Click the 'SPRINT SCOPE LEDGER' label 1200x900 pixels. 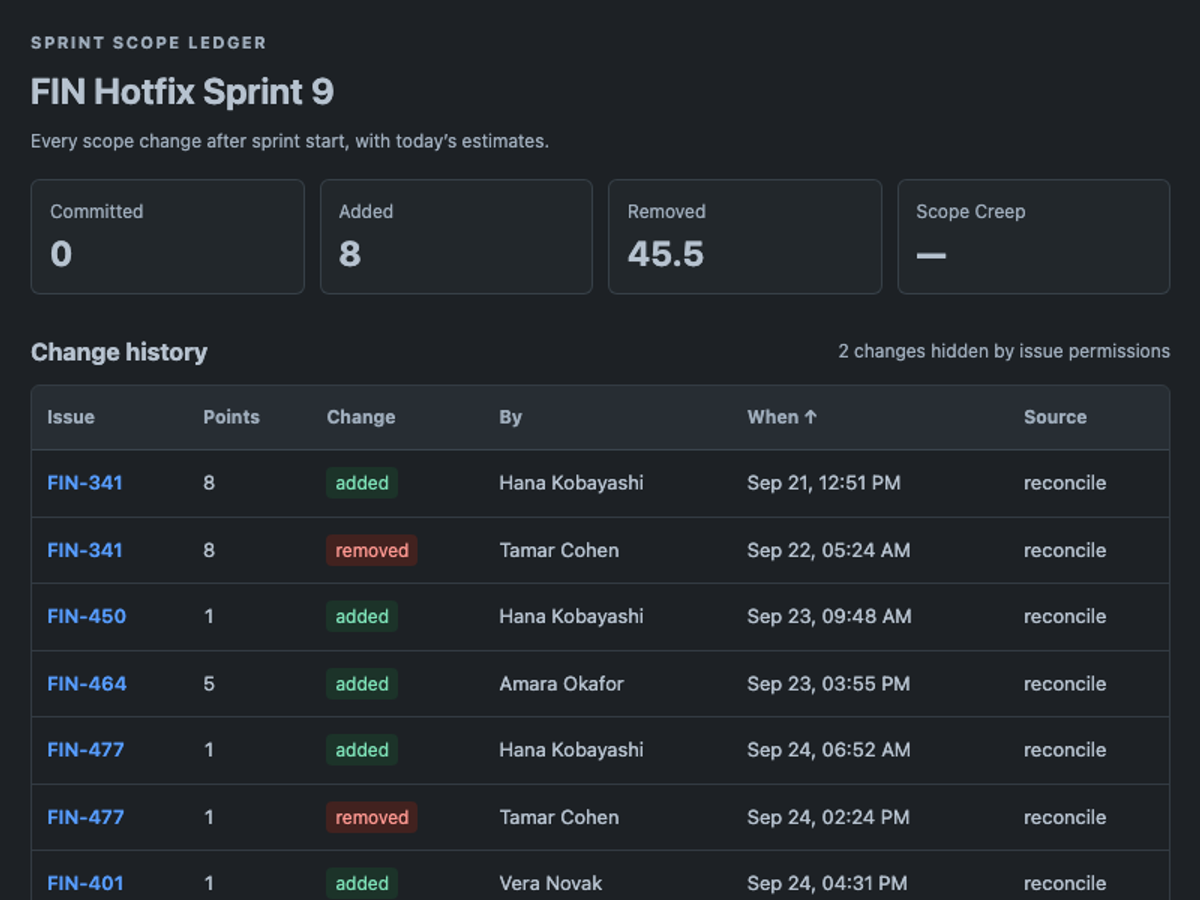point(149,43)
